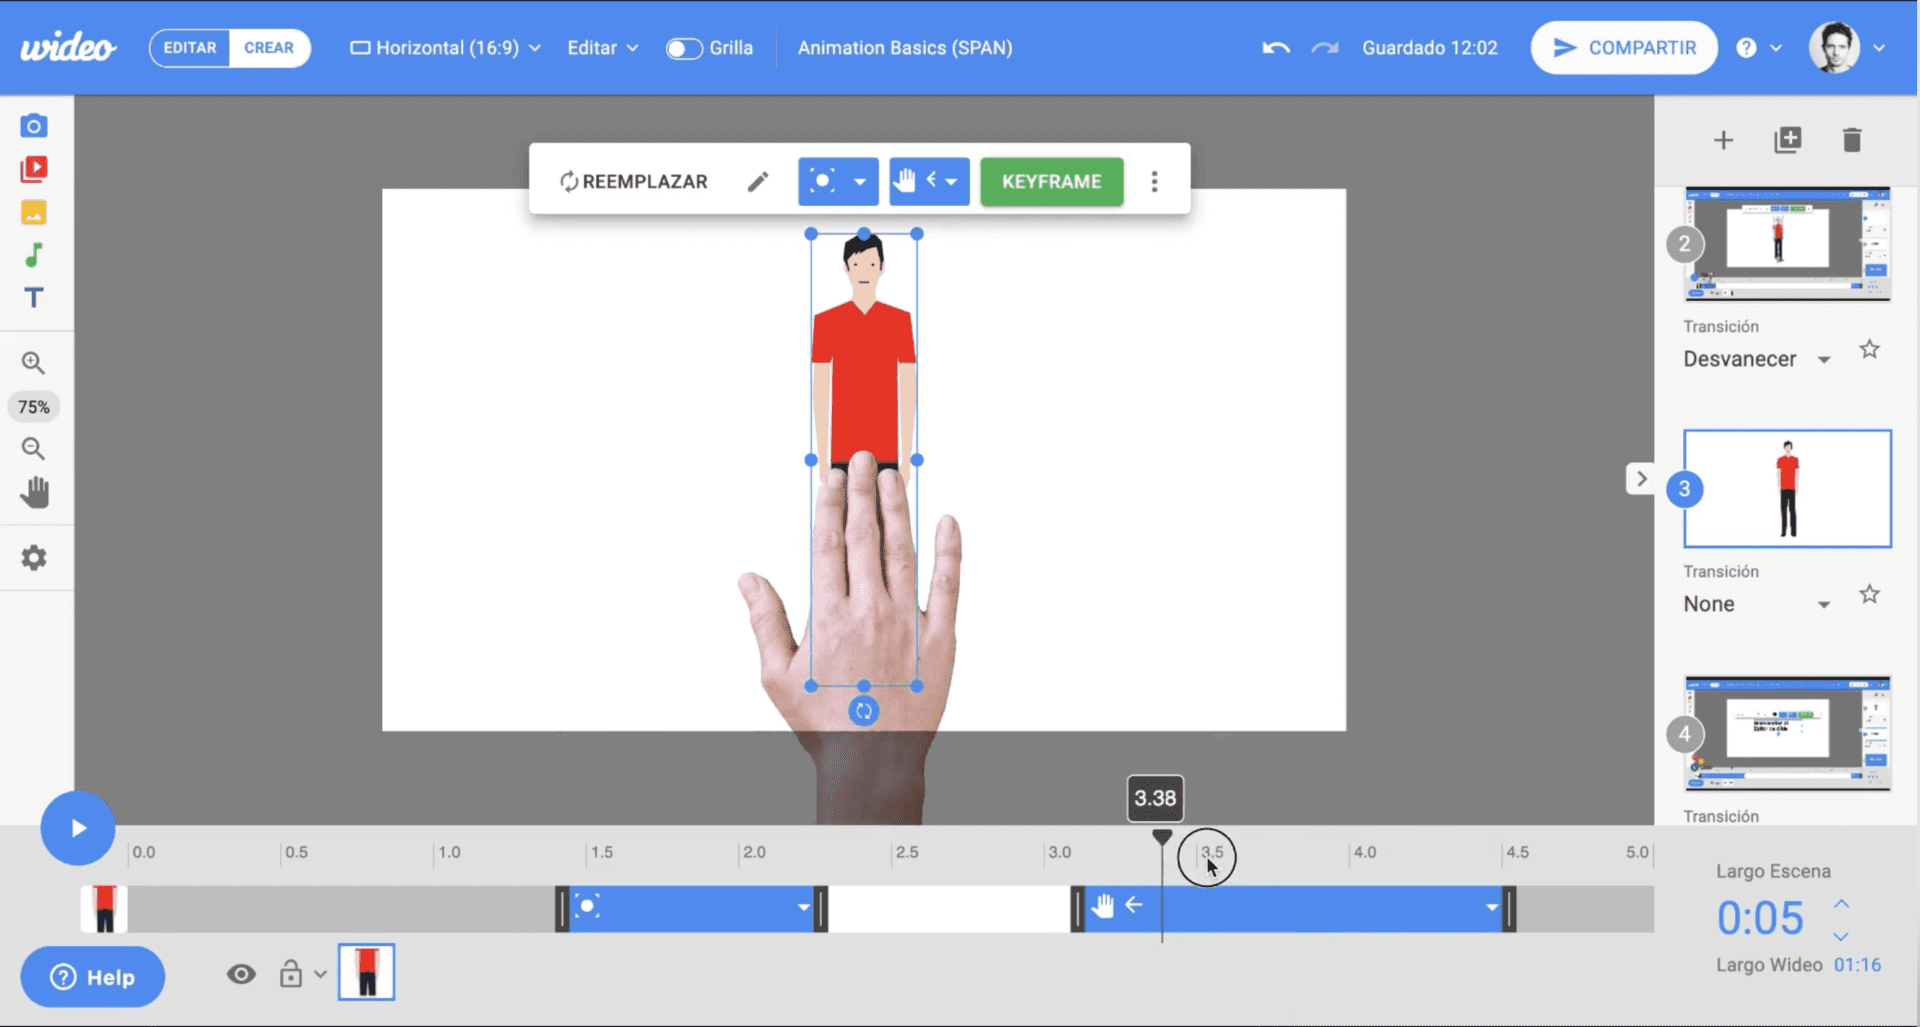Screen dimensions: 1920x1027
Task: Select the music note audio tool
Action: 34,255
